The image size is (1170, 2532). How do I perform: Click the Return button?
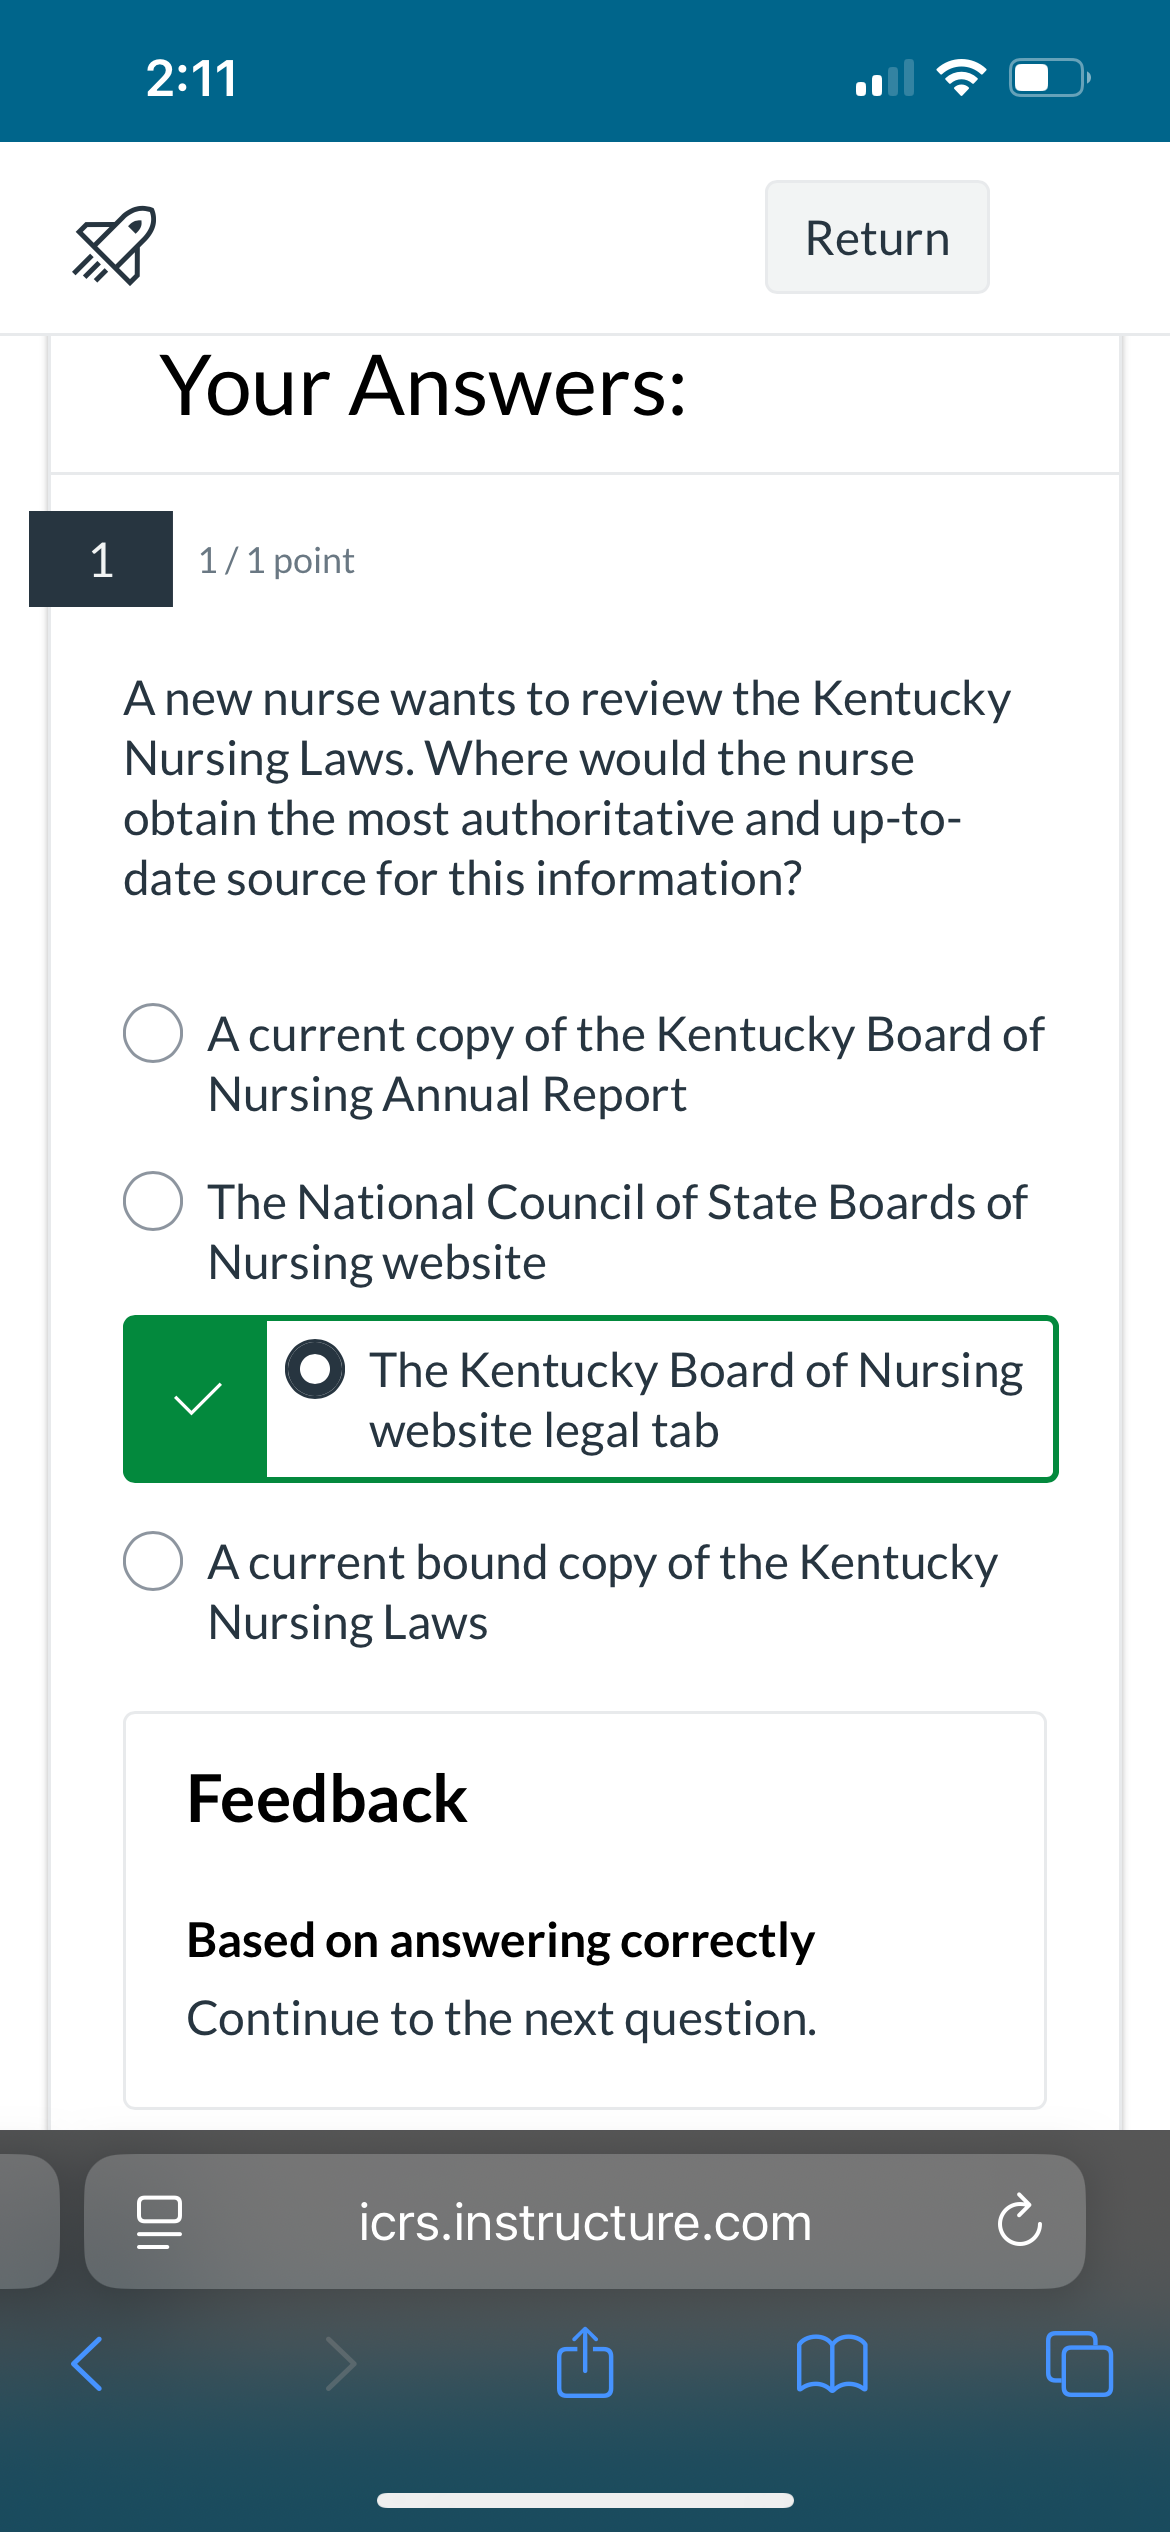877,237
